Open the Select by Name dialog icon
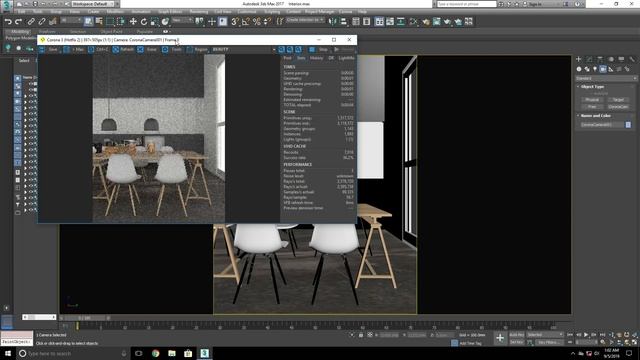The height and width of the screenshot is (360, 640). pos(99,21)
